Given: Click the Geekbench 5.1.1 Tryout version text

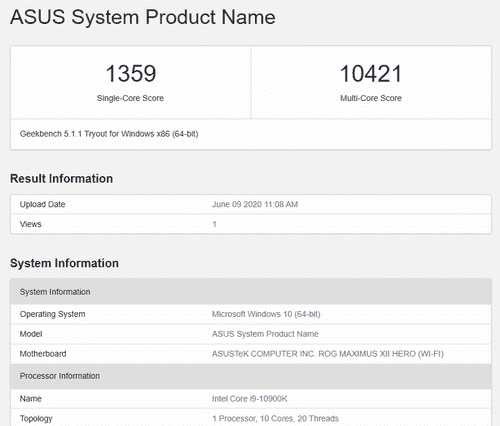Looking at the screenshot, I should pyautogui.click(x=109, y=134).
